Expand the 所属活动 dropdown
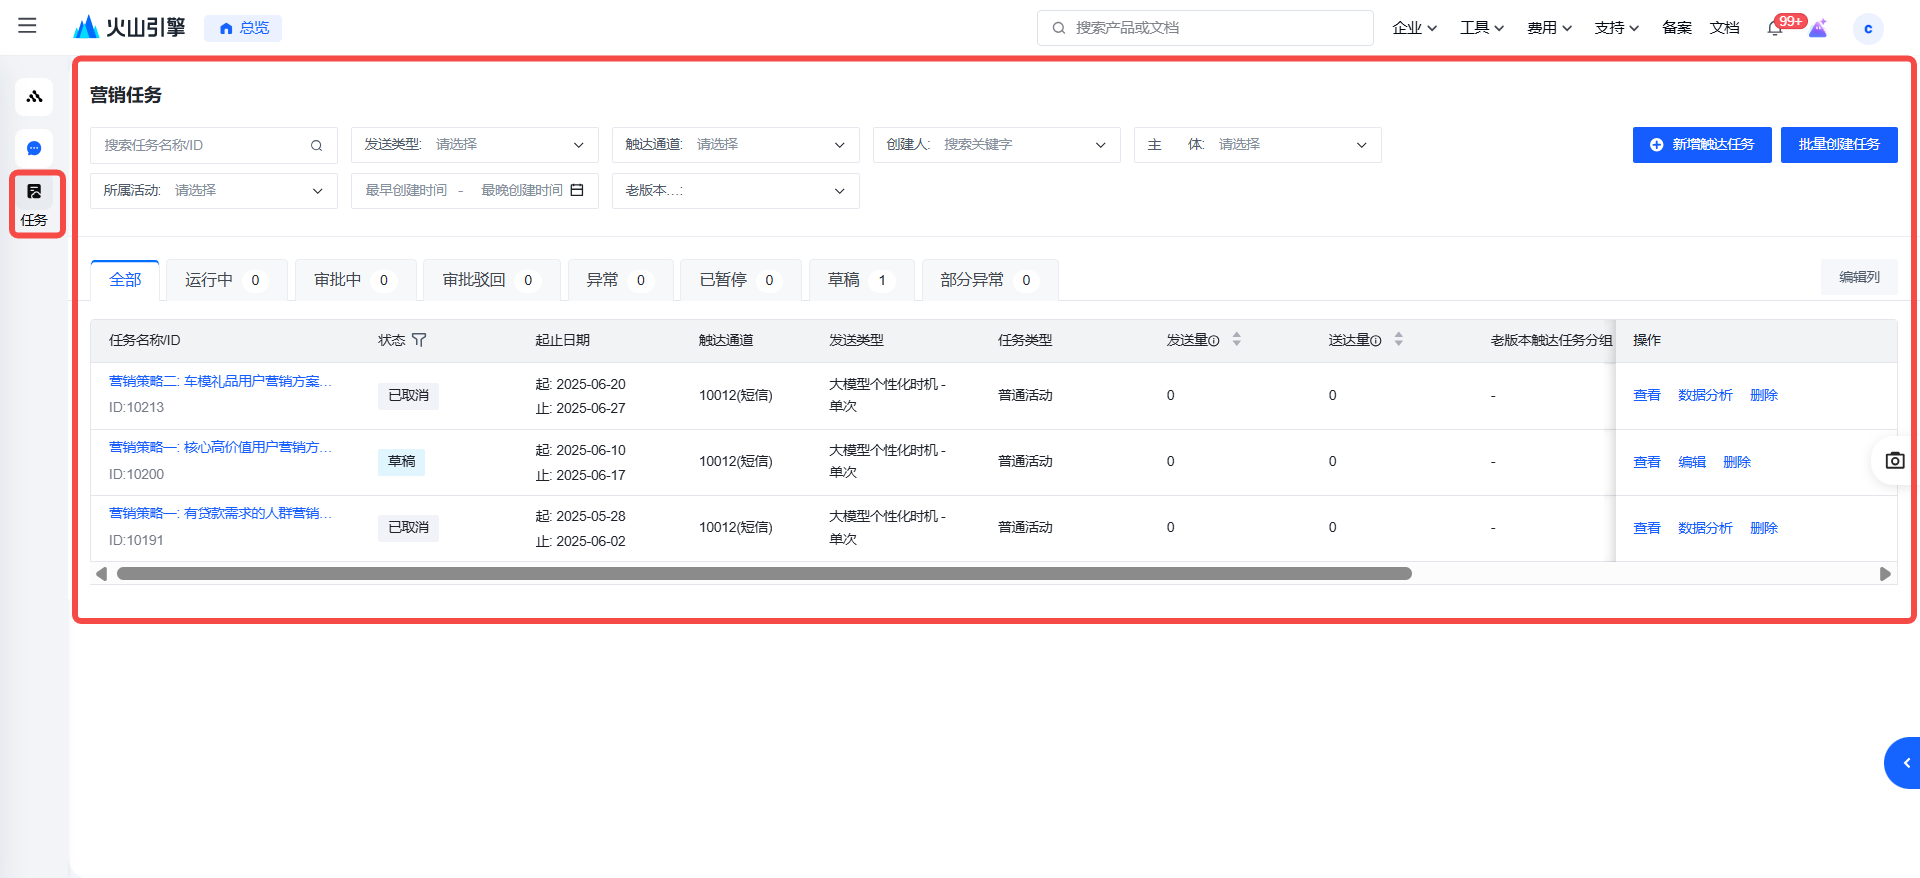The width and height of the screenshot is (1920, 878). (x=213, y=191)
